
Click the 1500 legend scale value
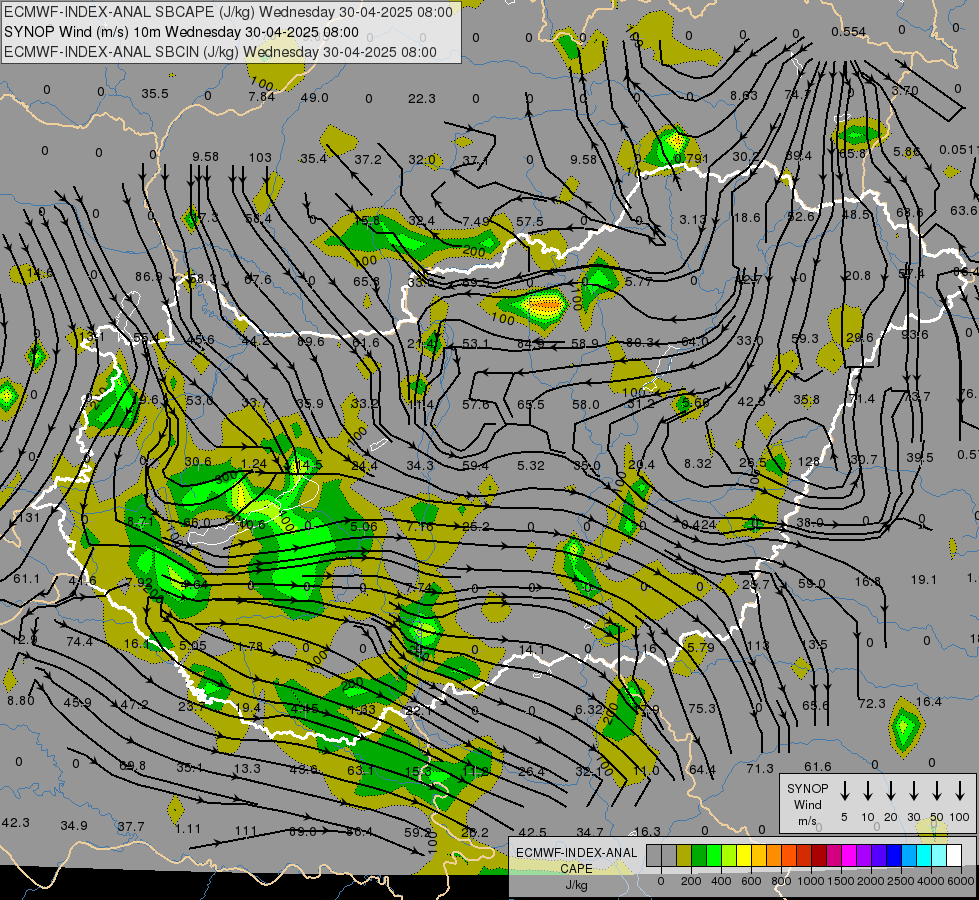click(840, 881)
